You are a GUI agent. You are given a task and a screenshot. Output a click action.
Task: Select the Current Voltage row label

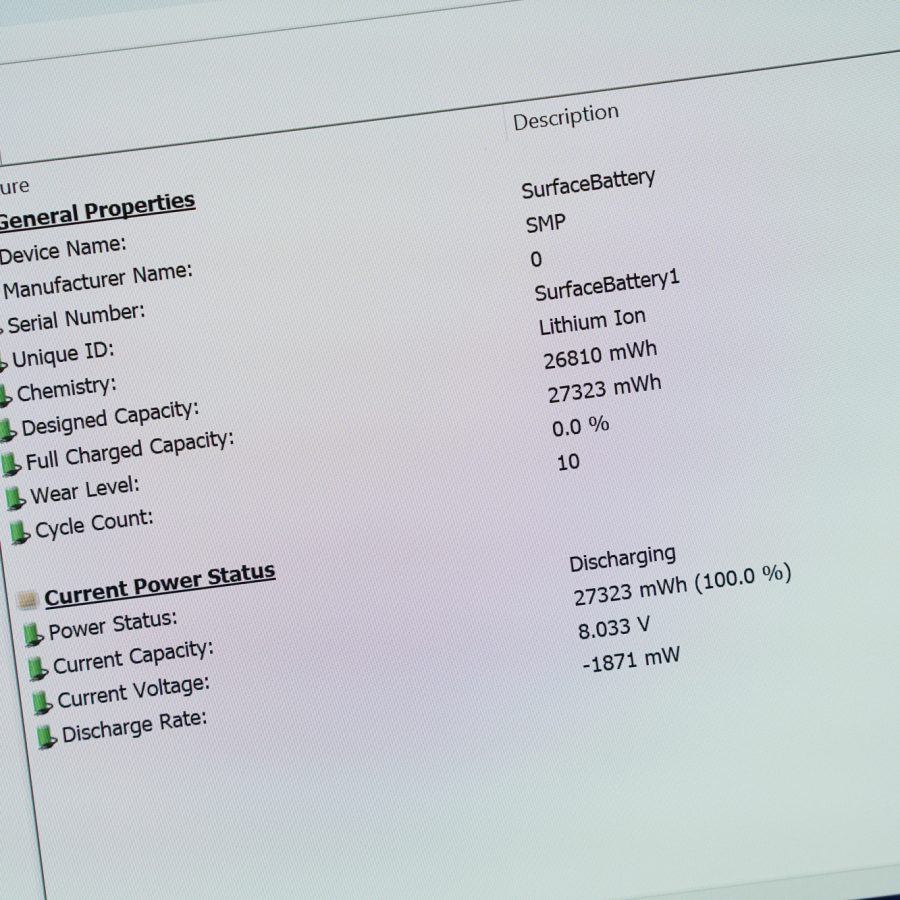point(134,692)
